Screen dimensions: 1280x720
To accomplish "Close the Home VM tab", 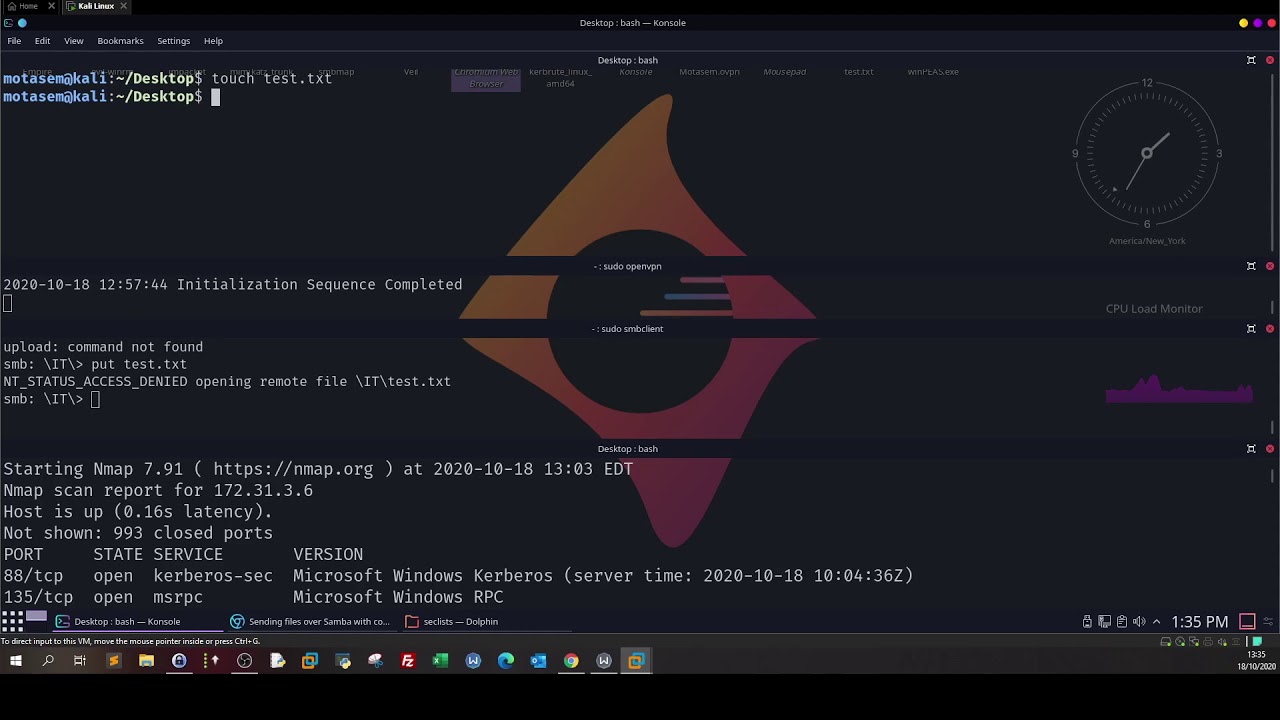I will (51, 6).
